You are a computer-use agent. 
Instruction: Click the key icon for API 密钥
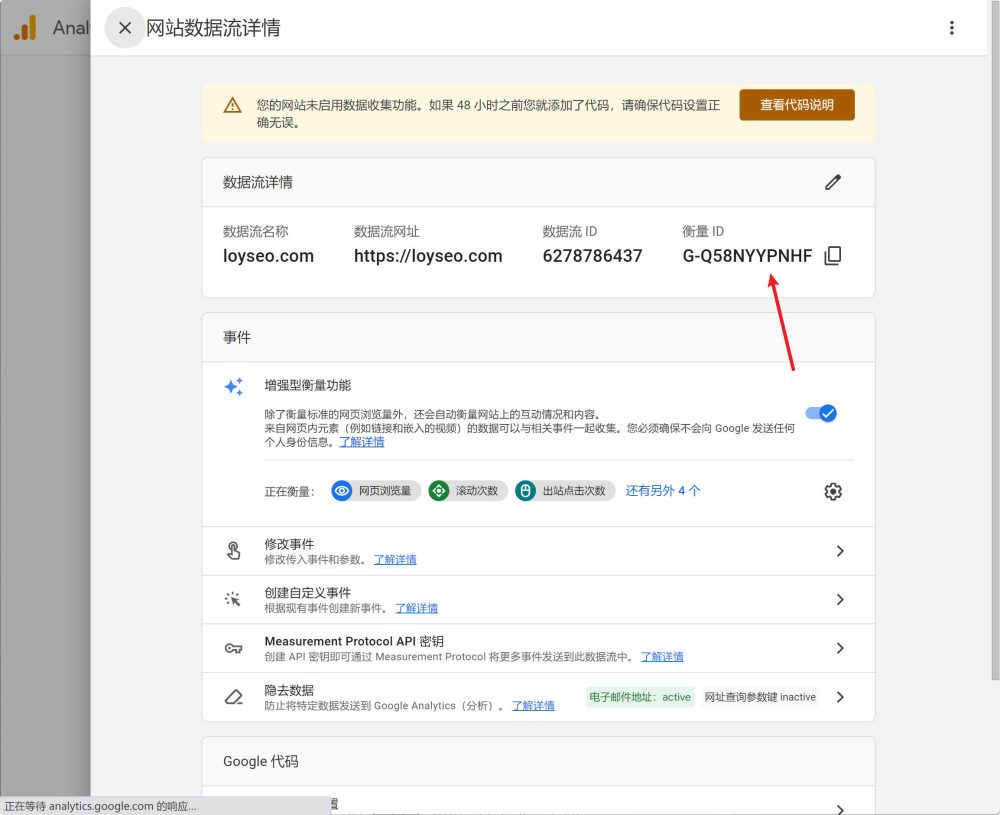click(x=233, y=649)
